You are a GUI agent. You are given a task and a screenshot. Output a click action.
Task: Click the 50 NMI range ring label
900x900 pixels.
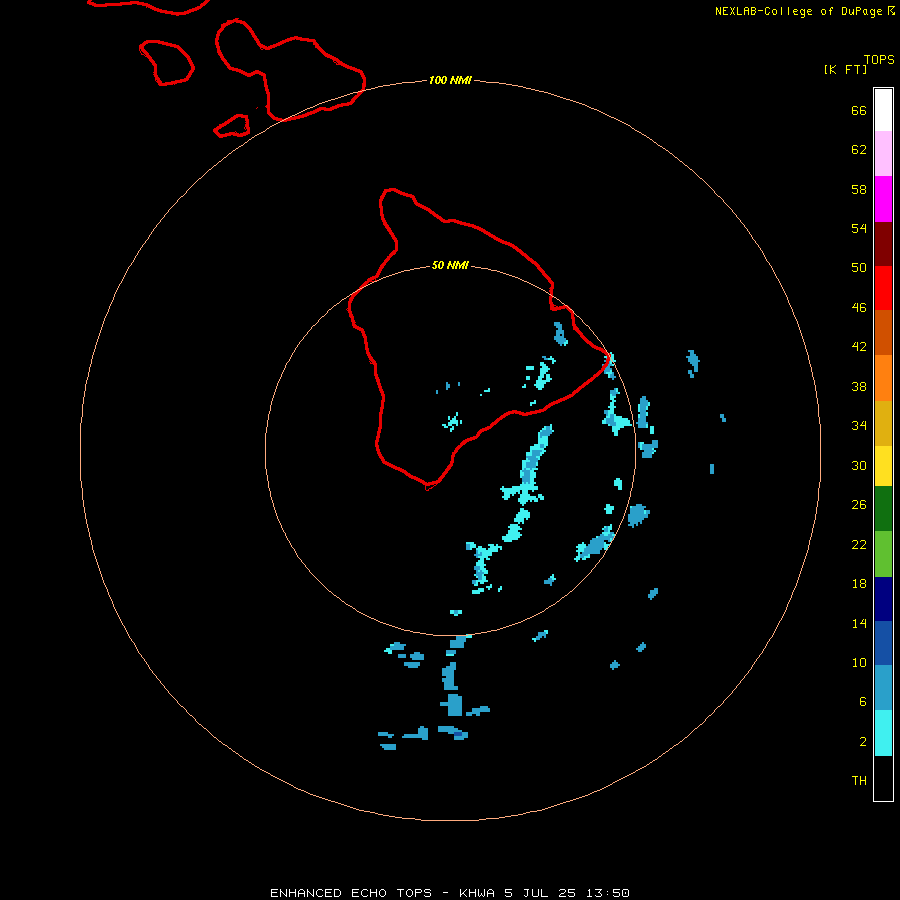coord(450,265)
